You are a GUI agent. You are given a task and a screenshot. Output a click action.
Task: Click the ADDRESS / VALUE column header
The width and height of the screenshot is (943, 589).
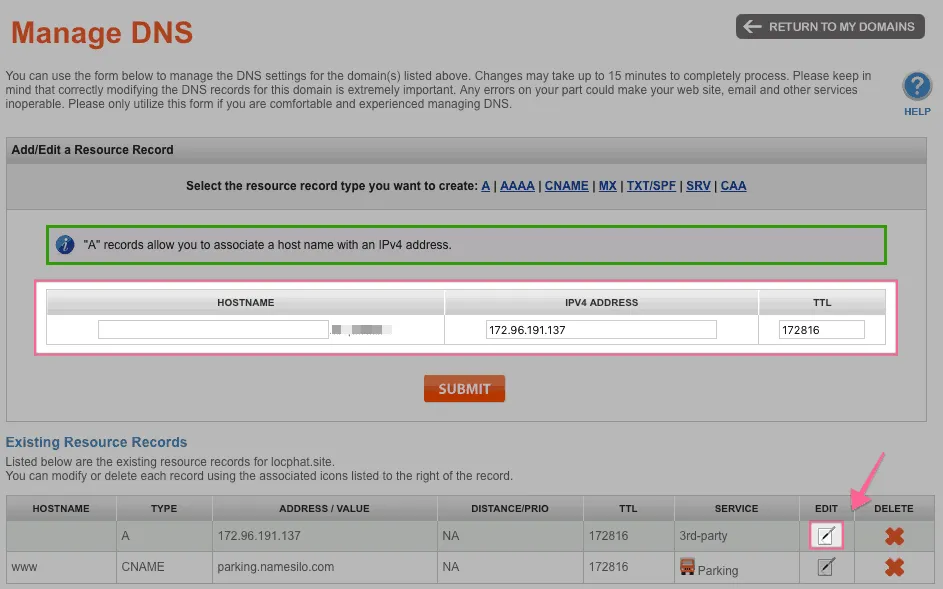[324, 508]
